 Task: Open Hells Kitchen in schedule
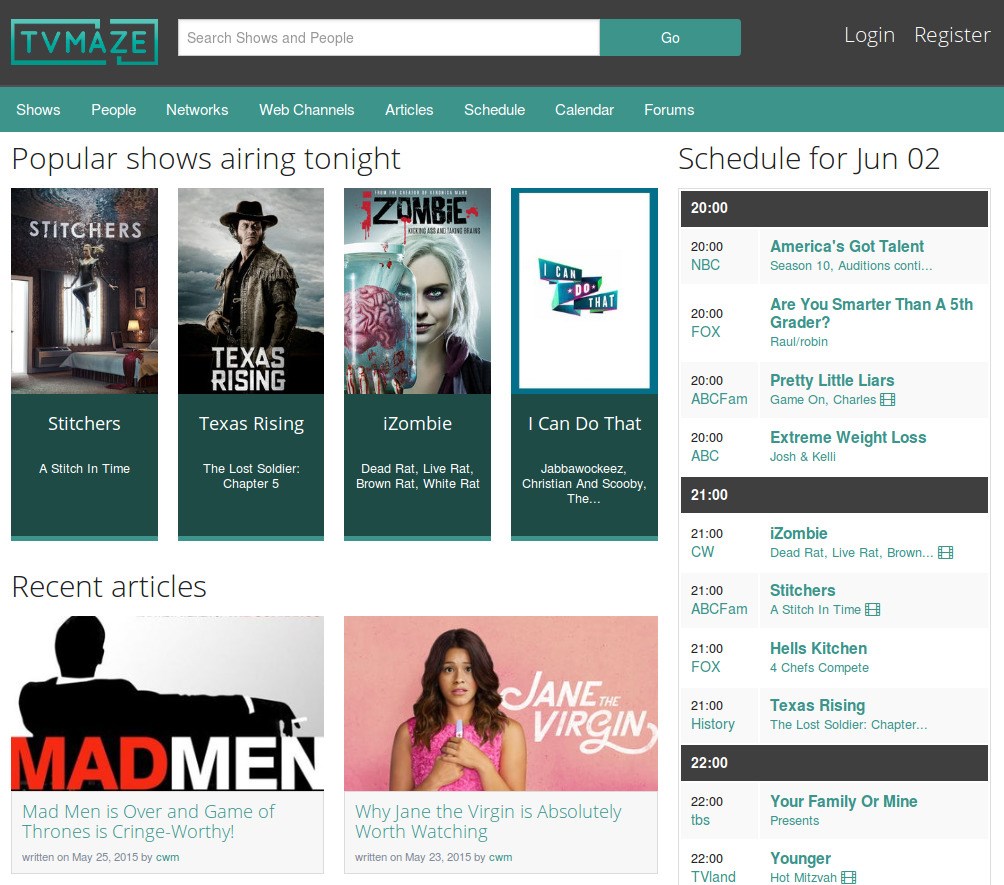pyautogui.click(x=819, y=648)
